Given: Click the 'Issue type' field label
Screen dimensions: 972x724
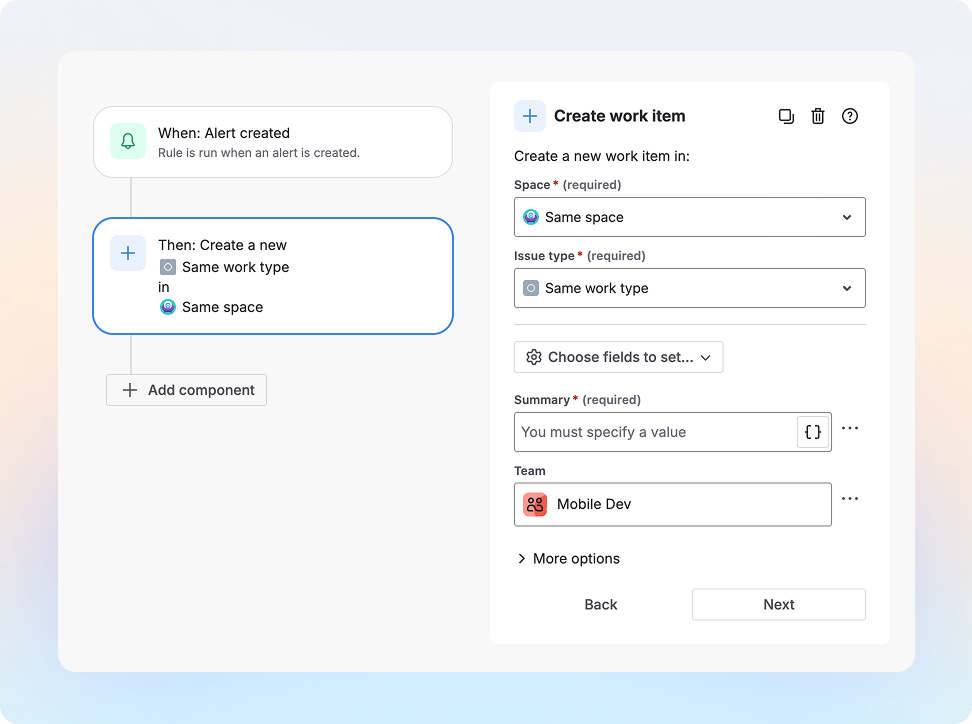Looking at the screenshot, I should [544, 256].
